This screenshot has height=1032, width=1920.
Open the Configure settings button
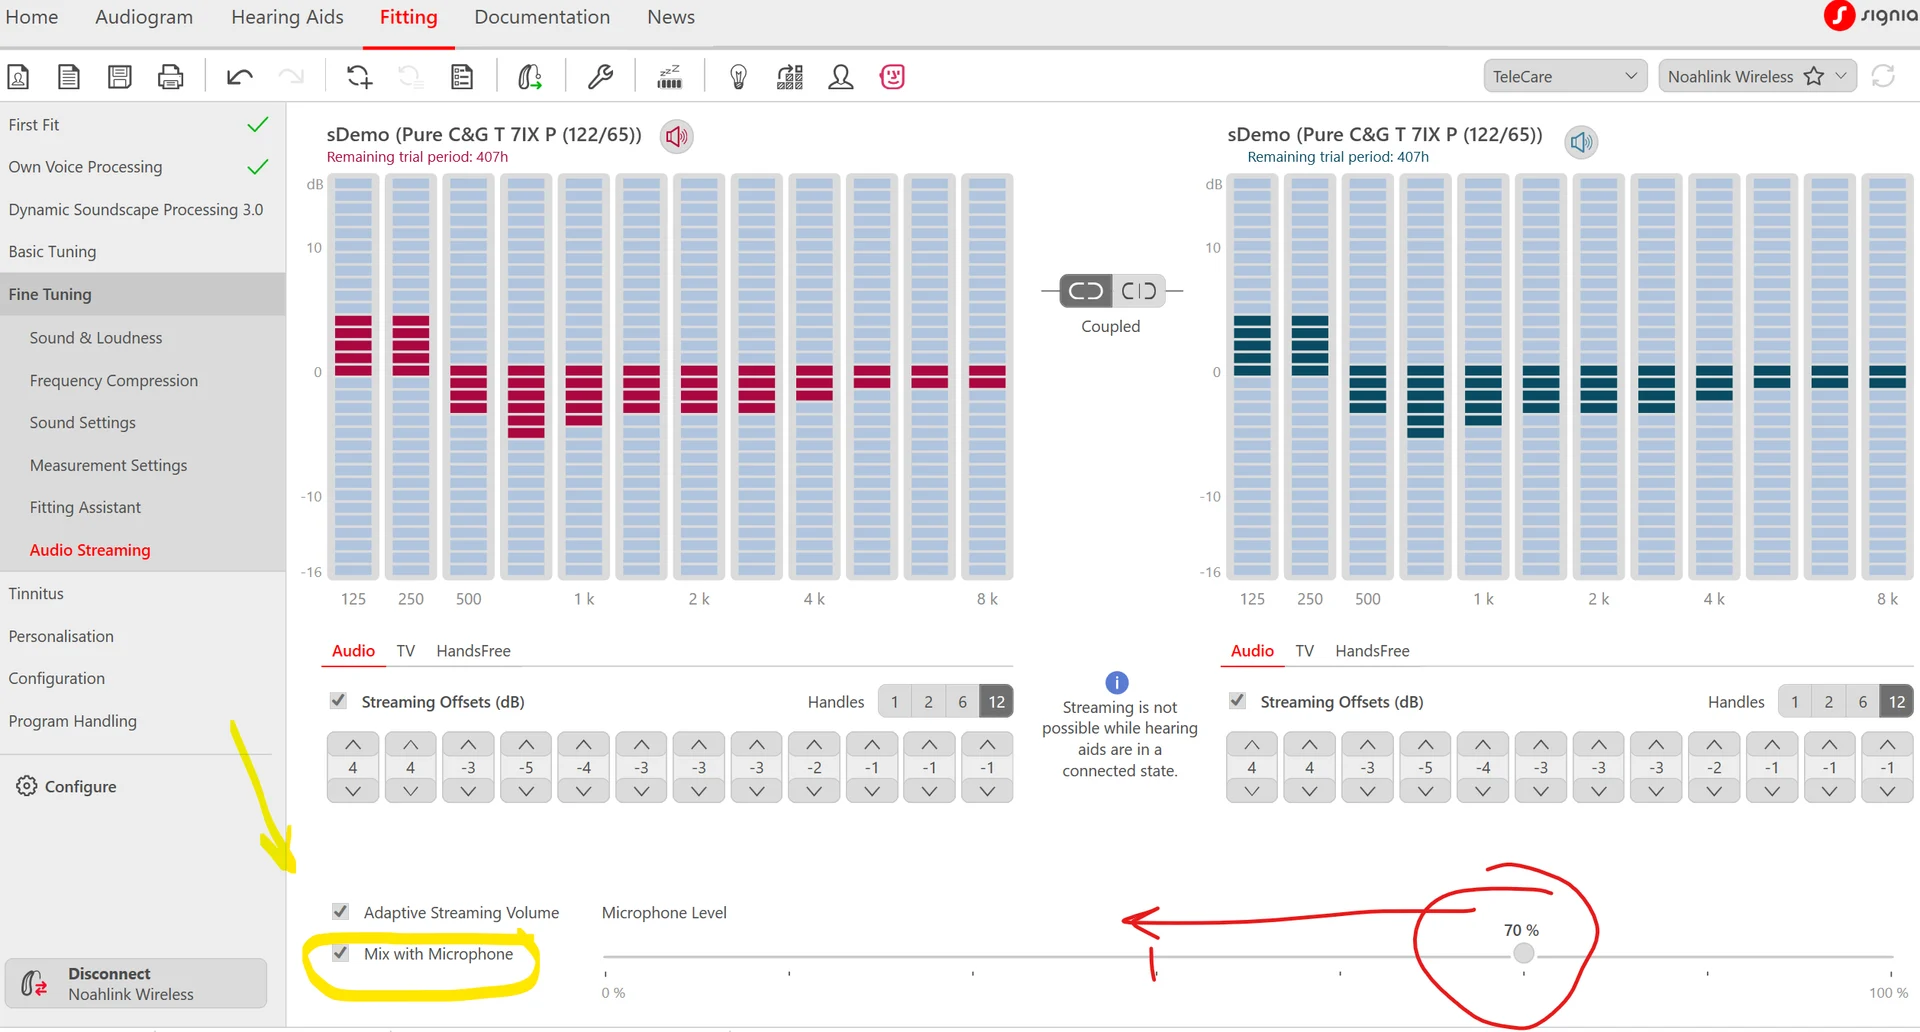click(x=66, y=786)
